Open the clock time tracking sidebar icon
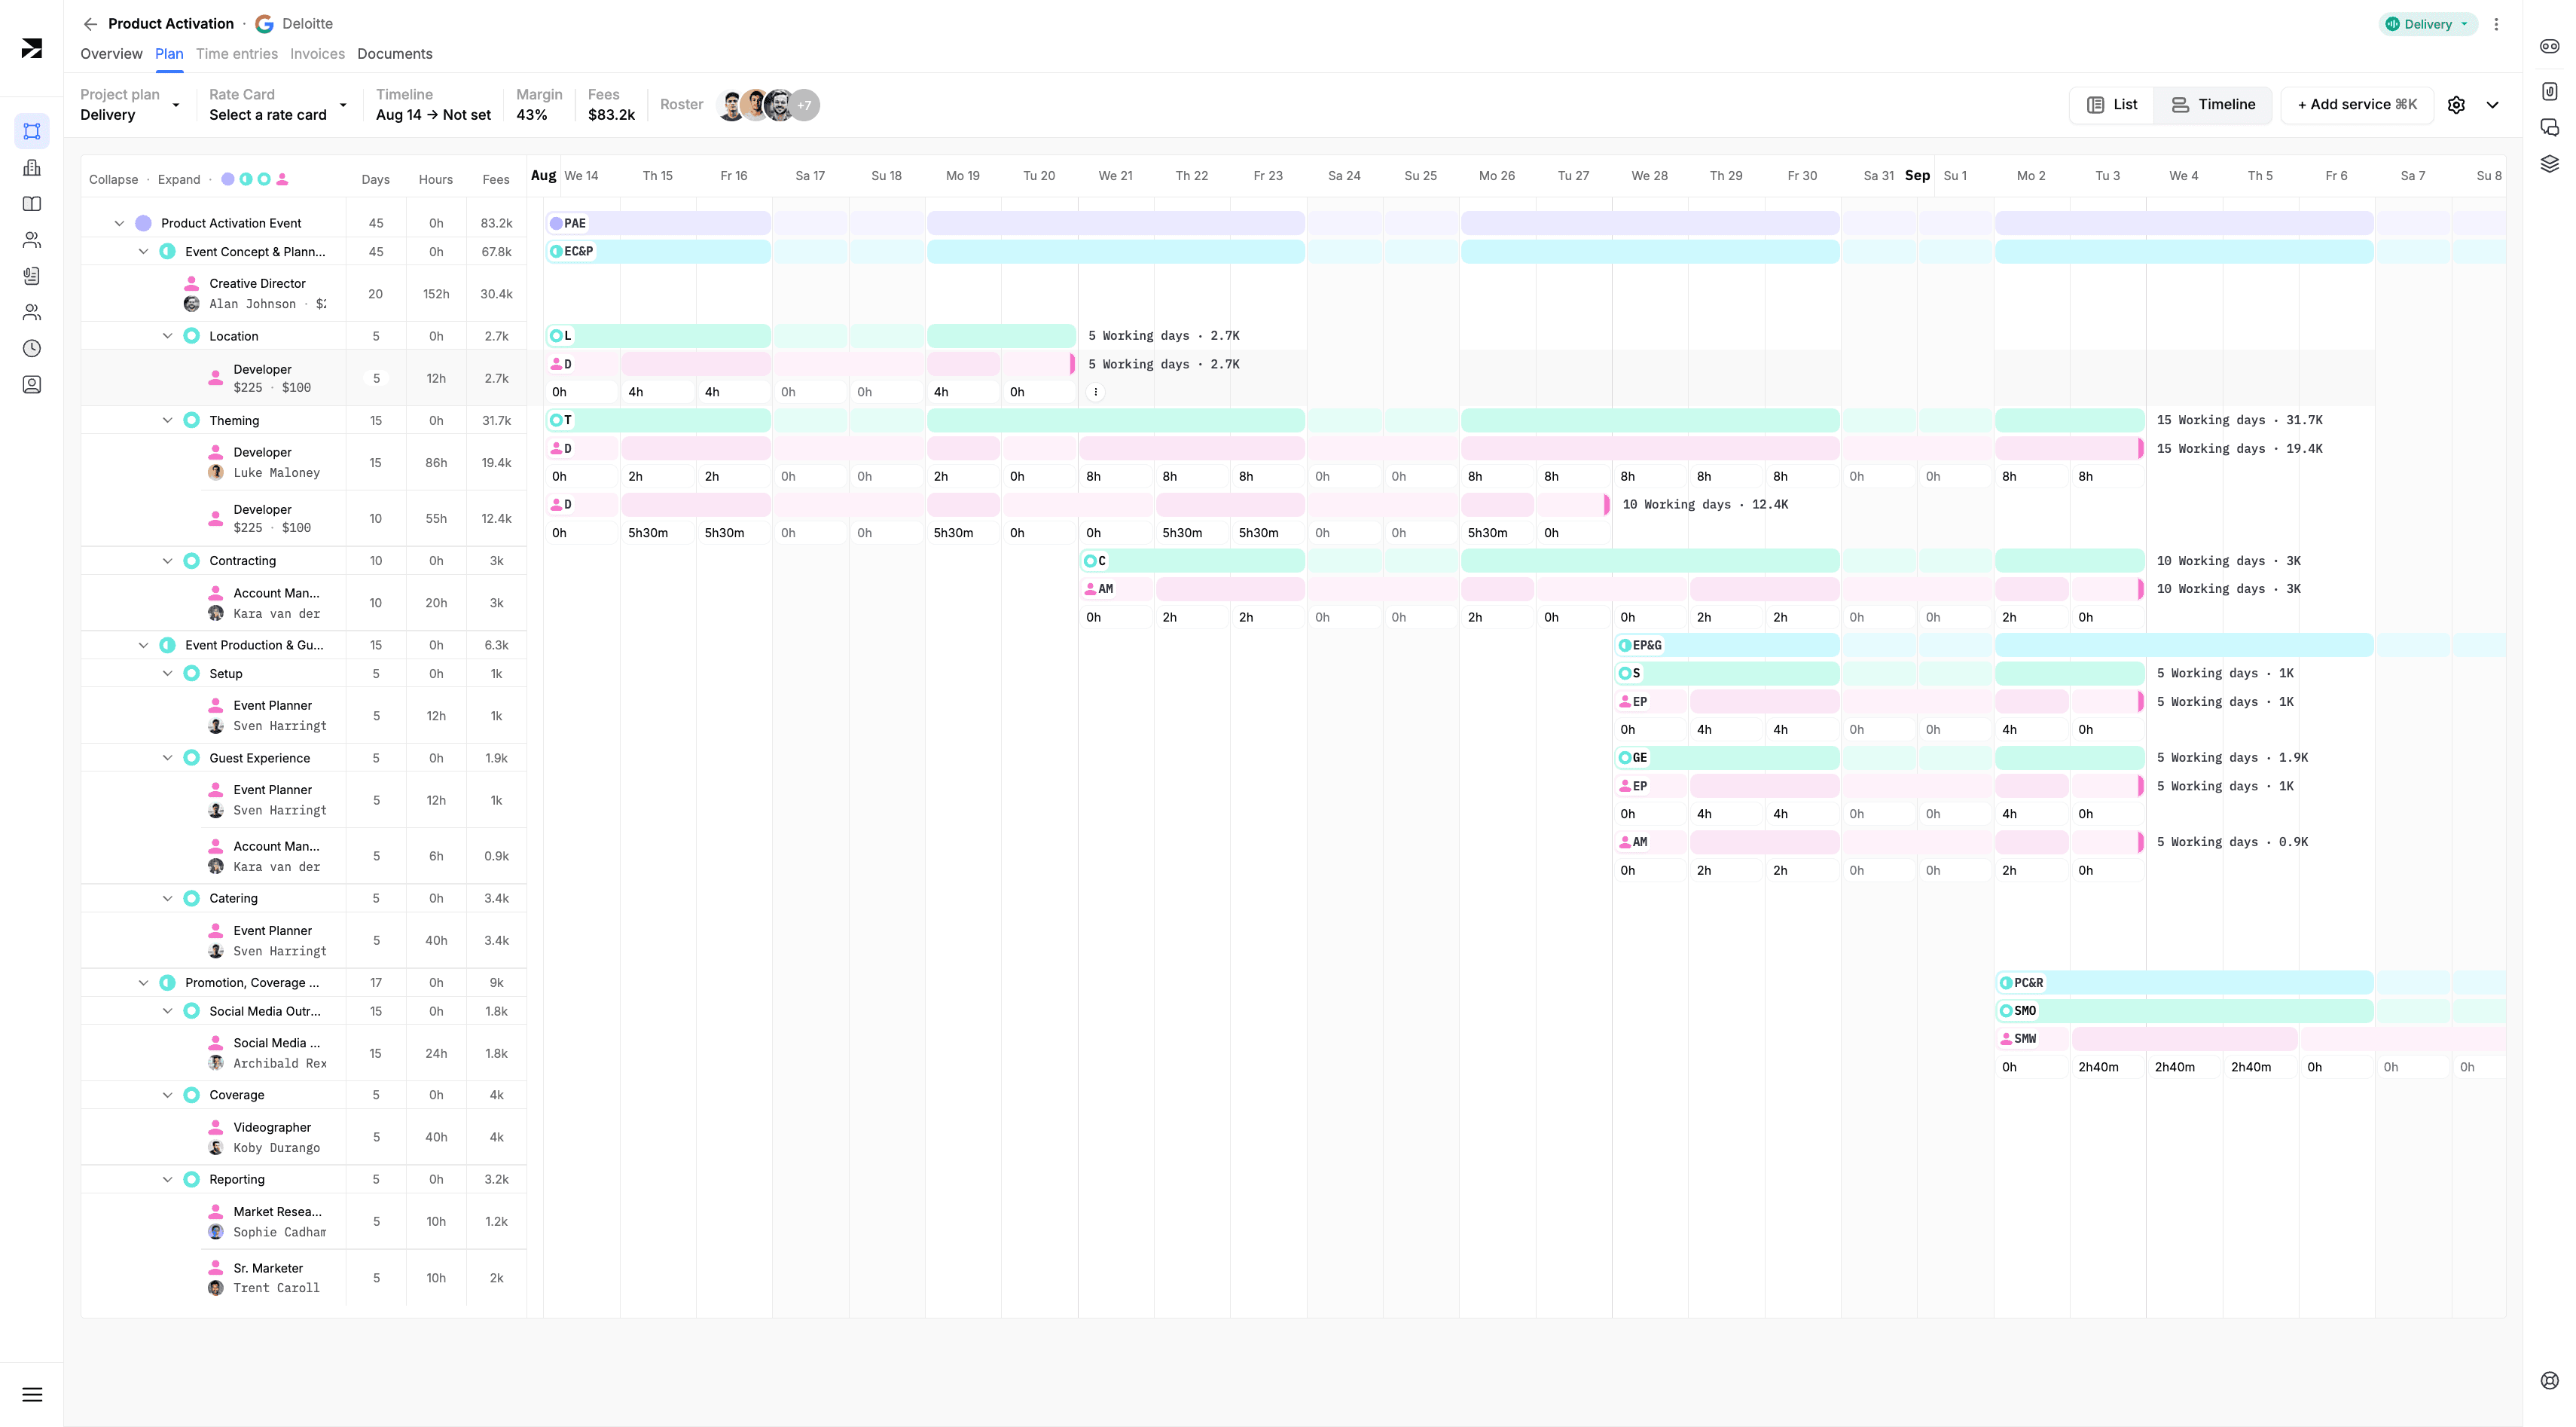Screen dimensions: 2576x1427 point(32,348)
